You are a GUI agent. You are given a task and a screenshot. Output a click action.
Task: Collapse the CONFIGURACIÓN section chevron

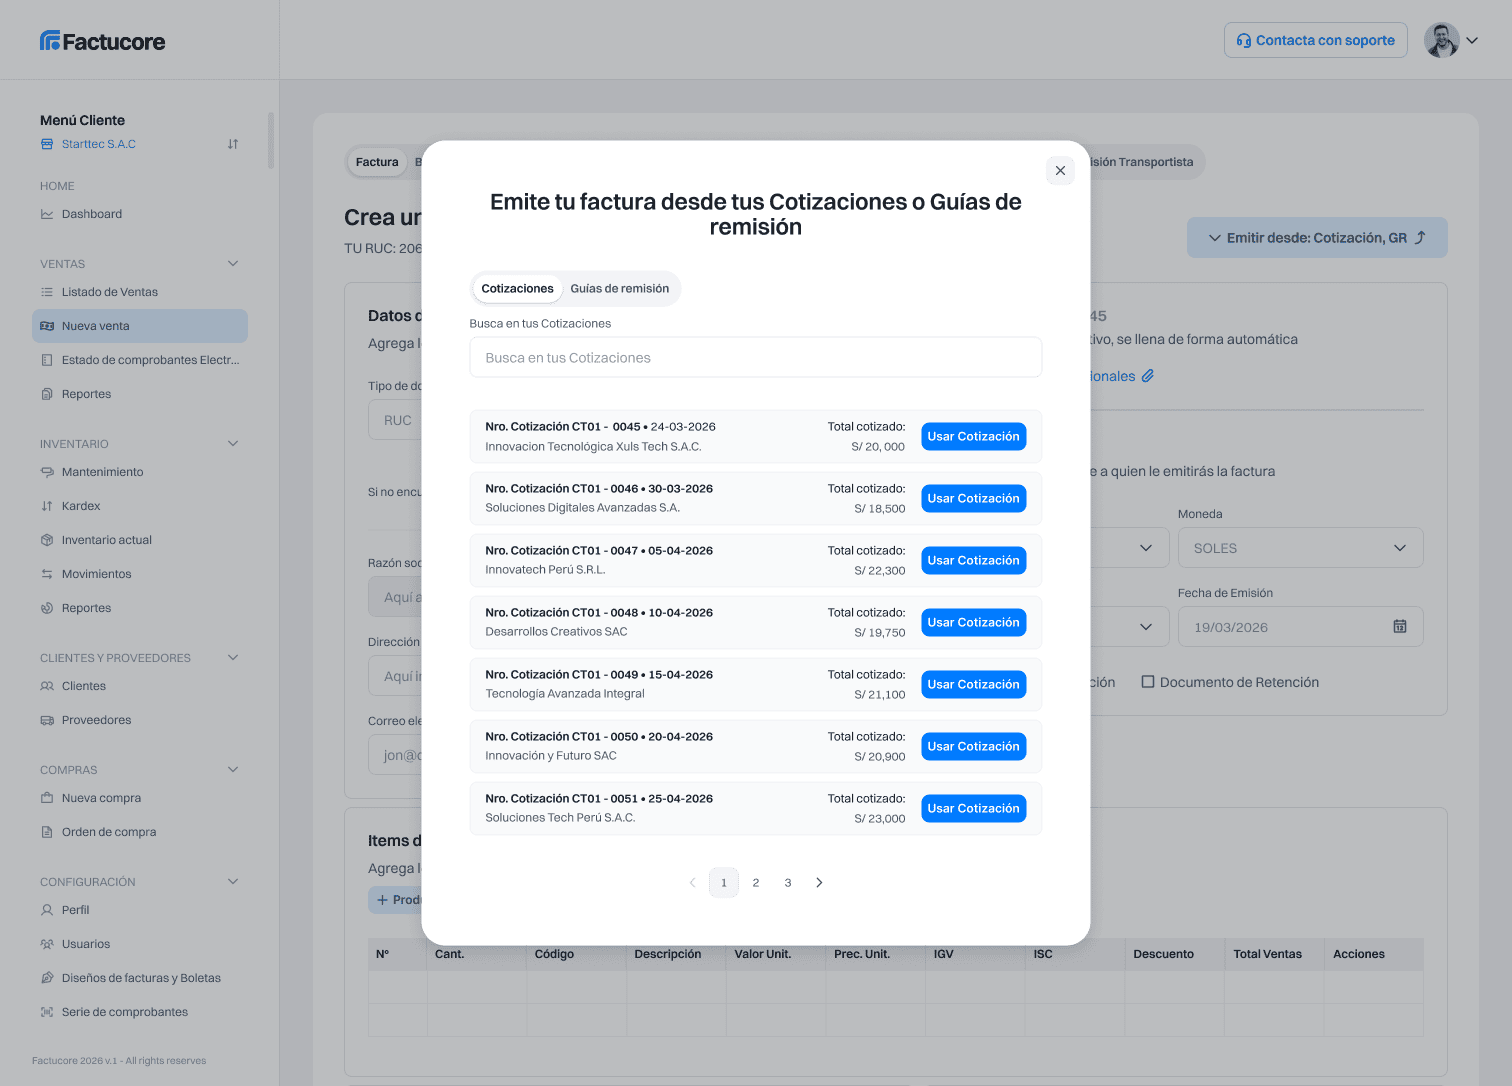click(x=233, y=882)
